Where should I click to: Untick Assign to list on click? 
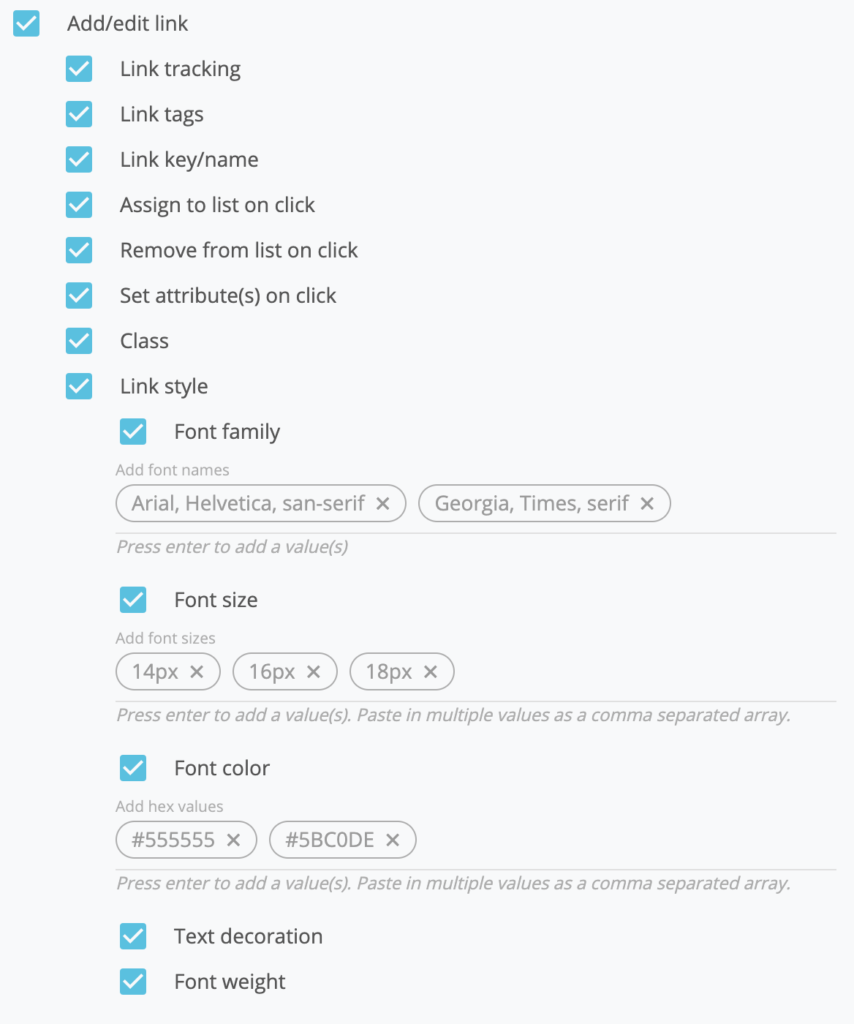79,204
